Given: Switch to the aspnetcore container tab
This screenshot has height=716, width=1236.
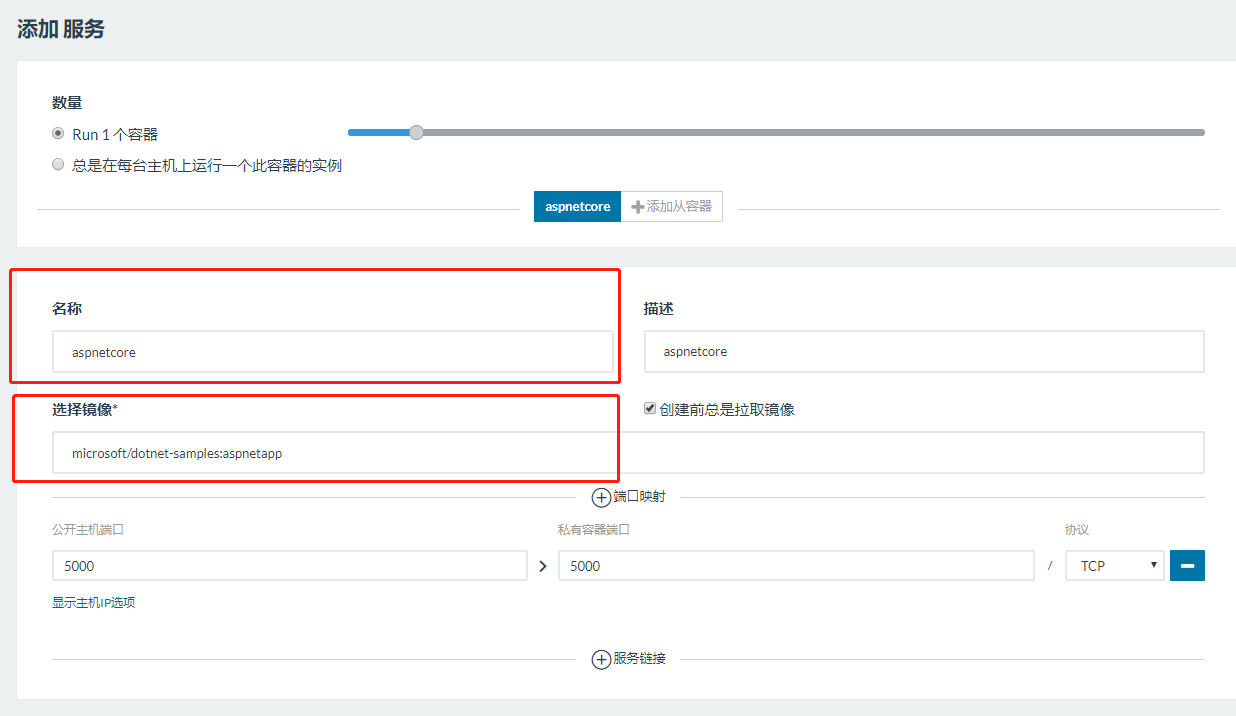Looking at the screenshot, I should (577, 206).
